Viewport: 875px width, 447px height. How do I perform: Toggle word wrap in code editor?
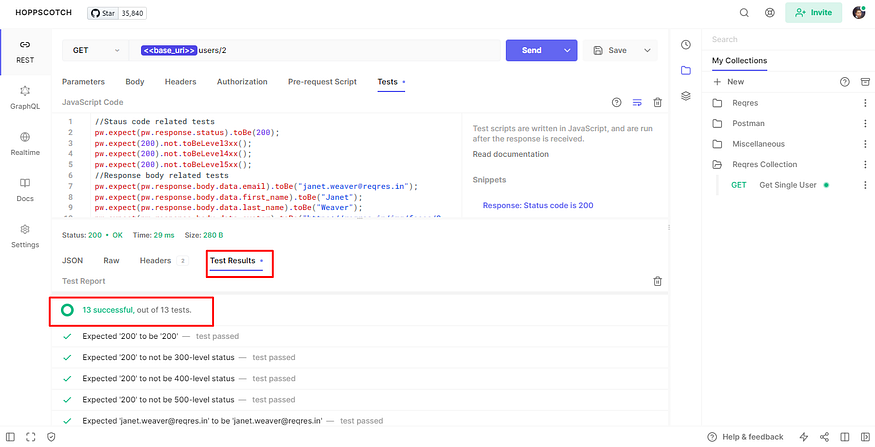pos(637,102)
